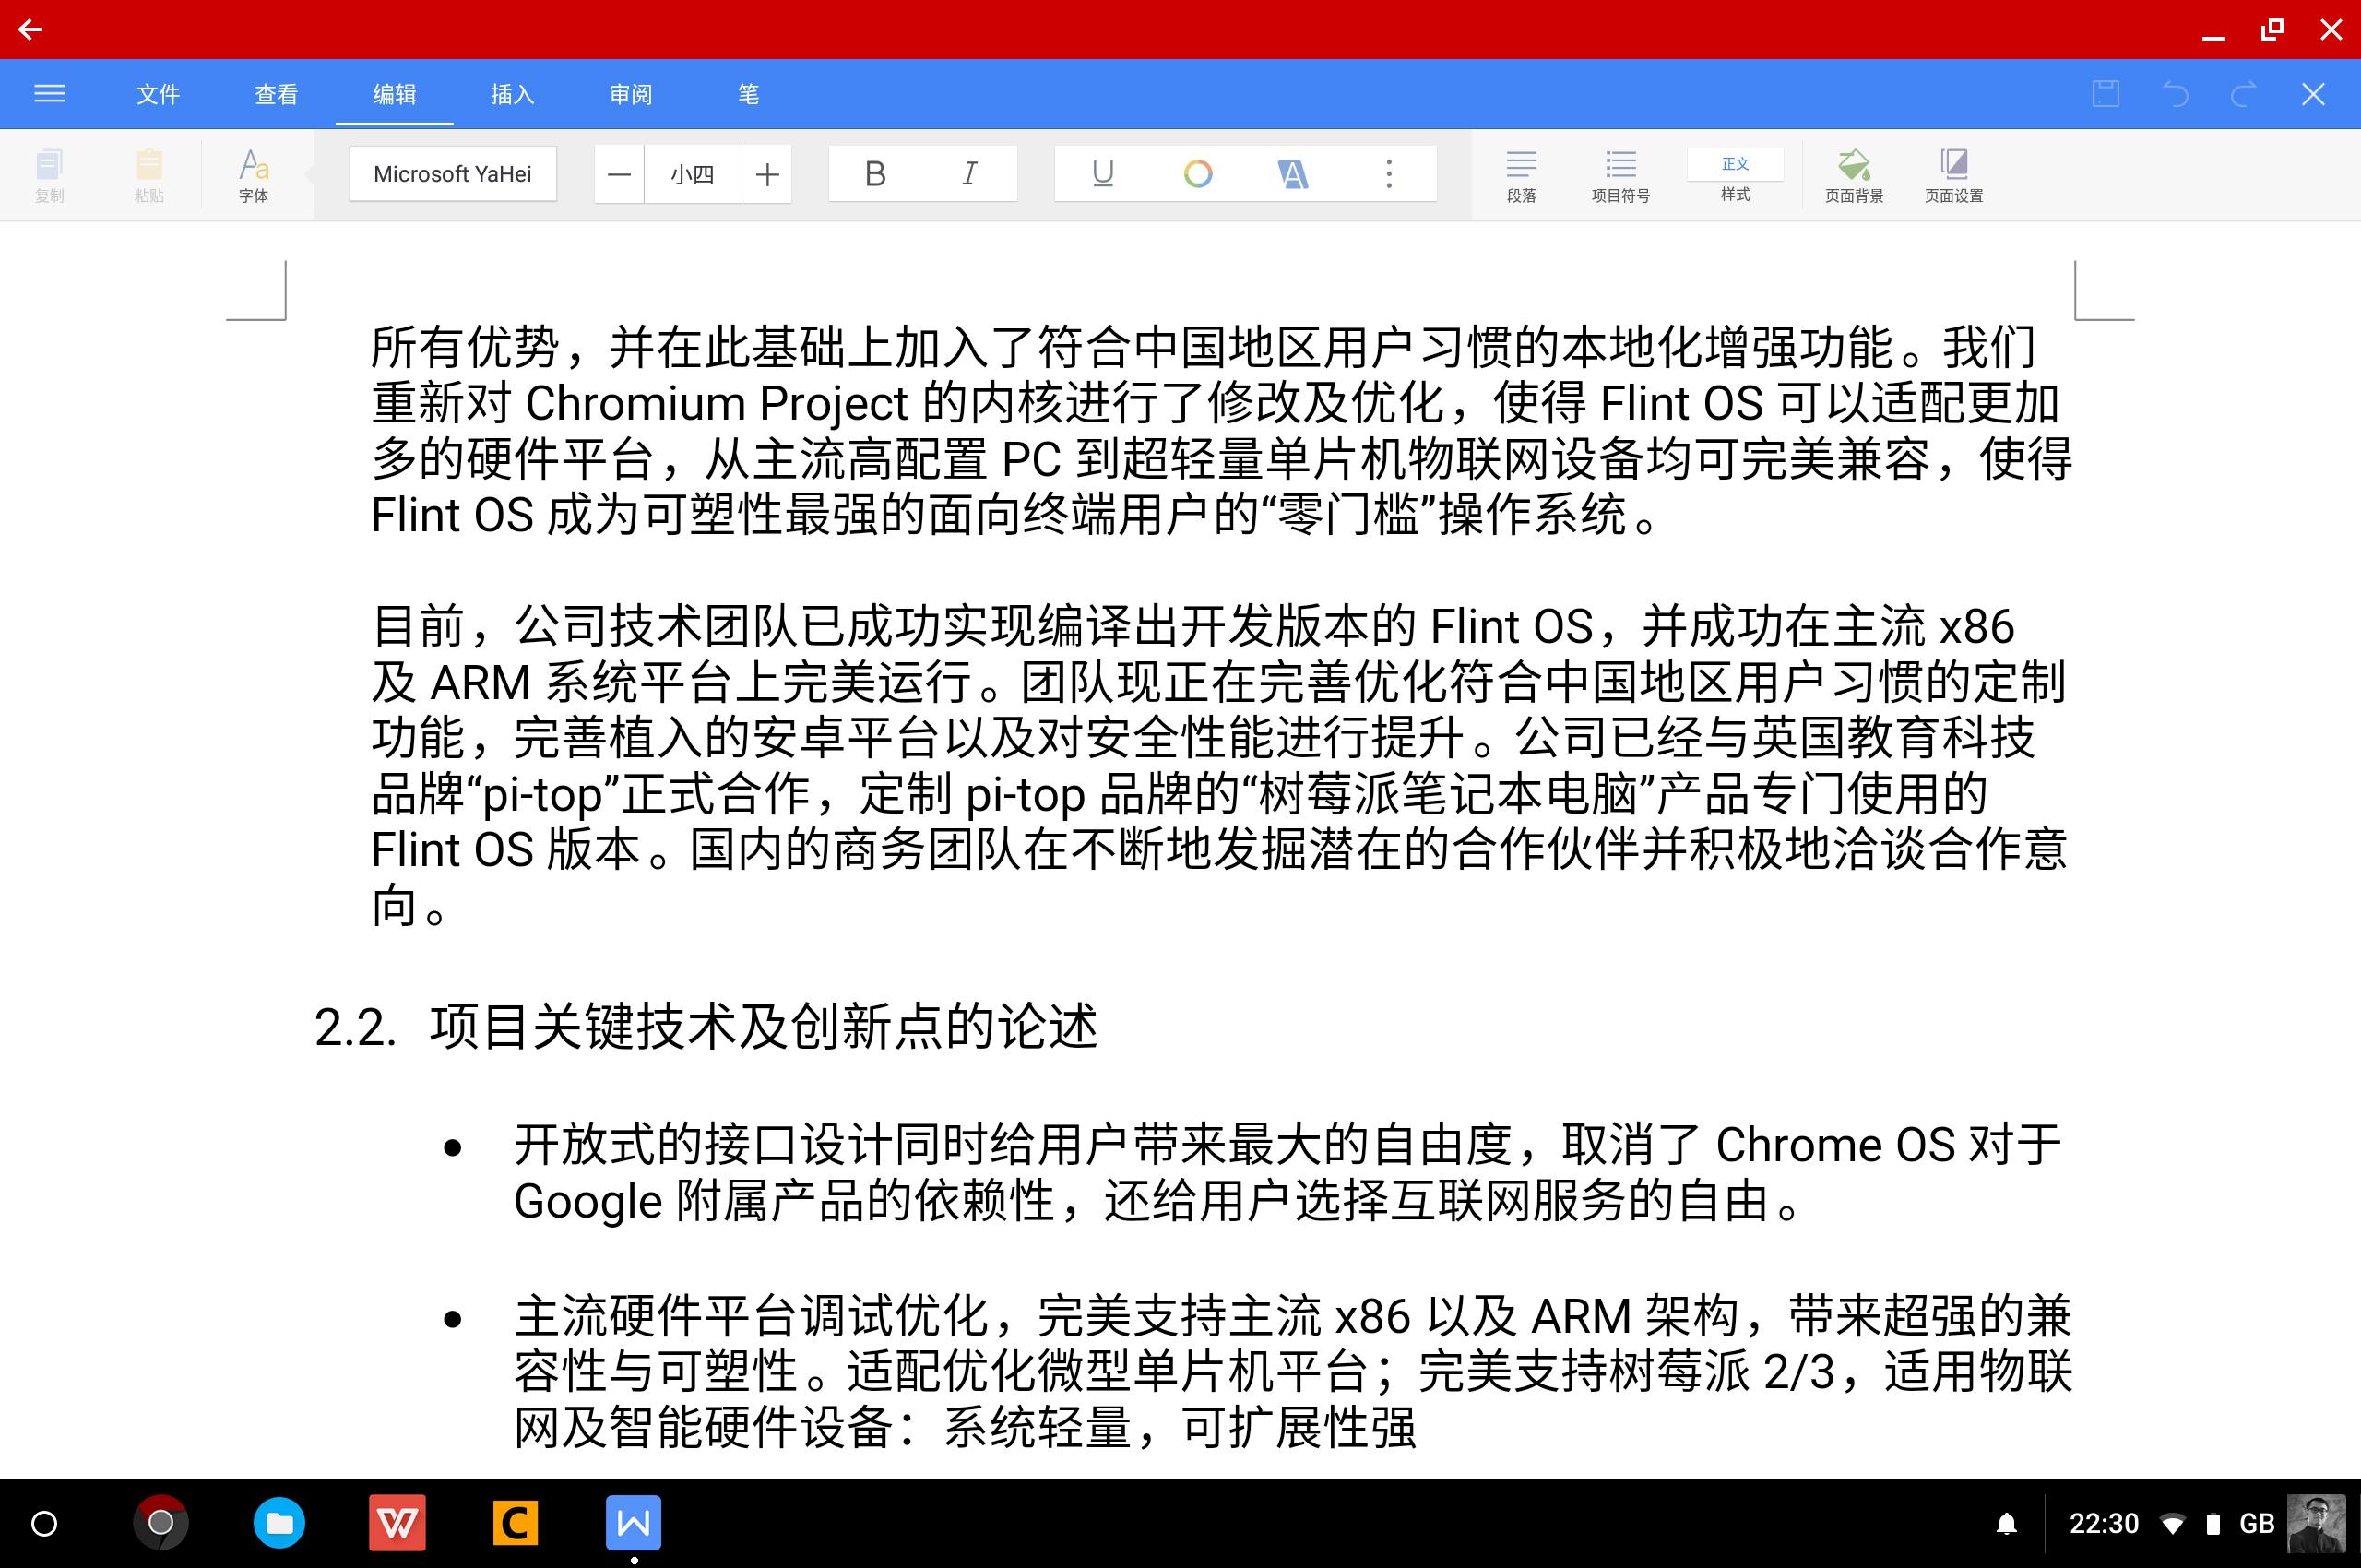This screenshot has width=2361, height=1568.
Task: Increase font size with plus button
Action: click(x=767, y=174)
